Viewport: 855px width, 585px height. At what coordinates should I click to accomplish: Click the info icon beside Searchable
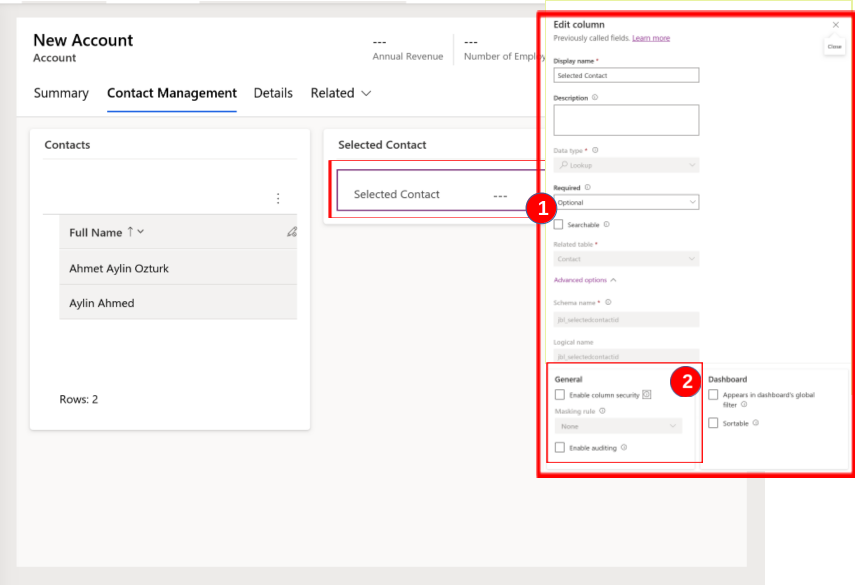click(x=606, y=224)
